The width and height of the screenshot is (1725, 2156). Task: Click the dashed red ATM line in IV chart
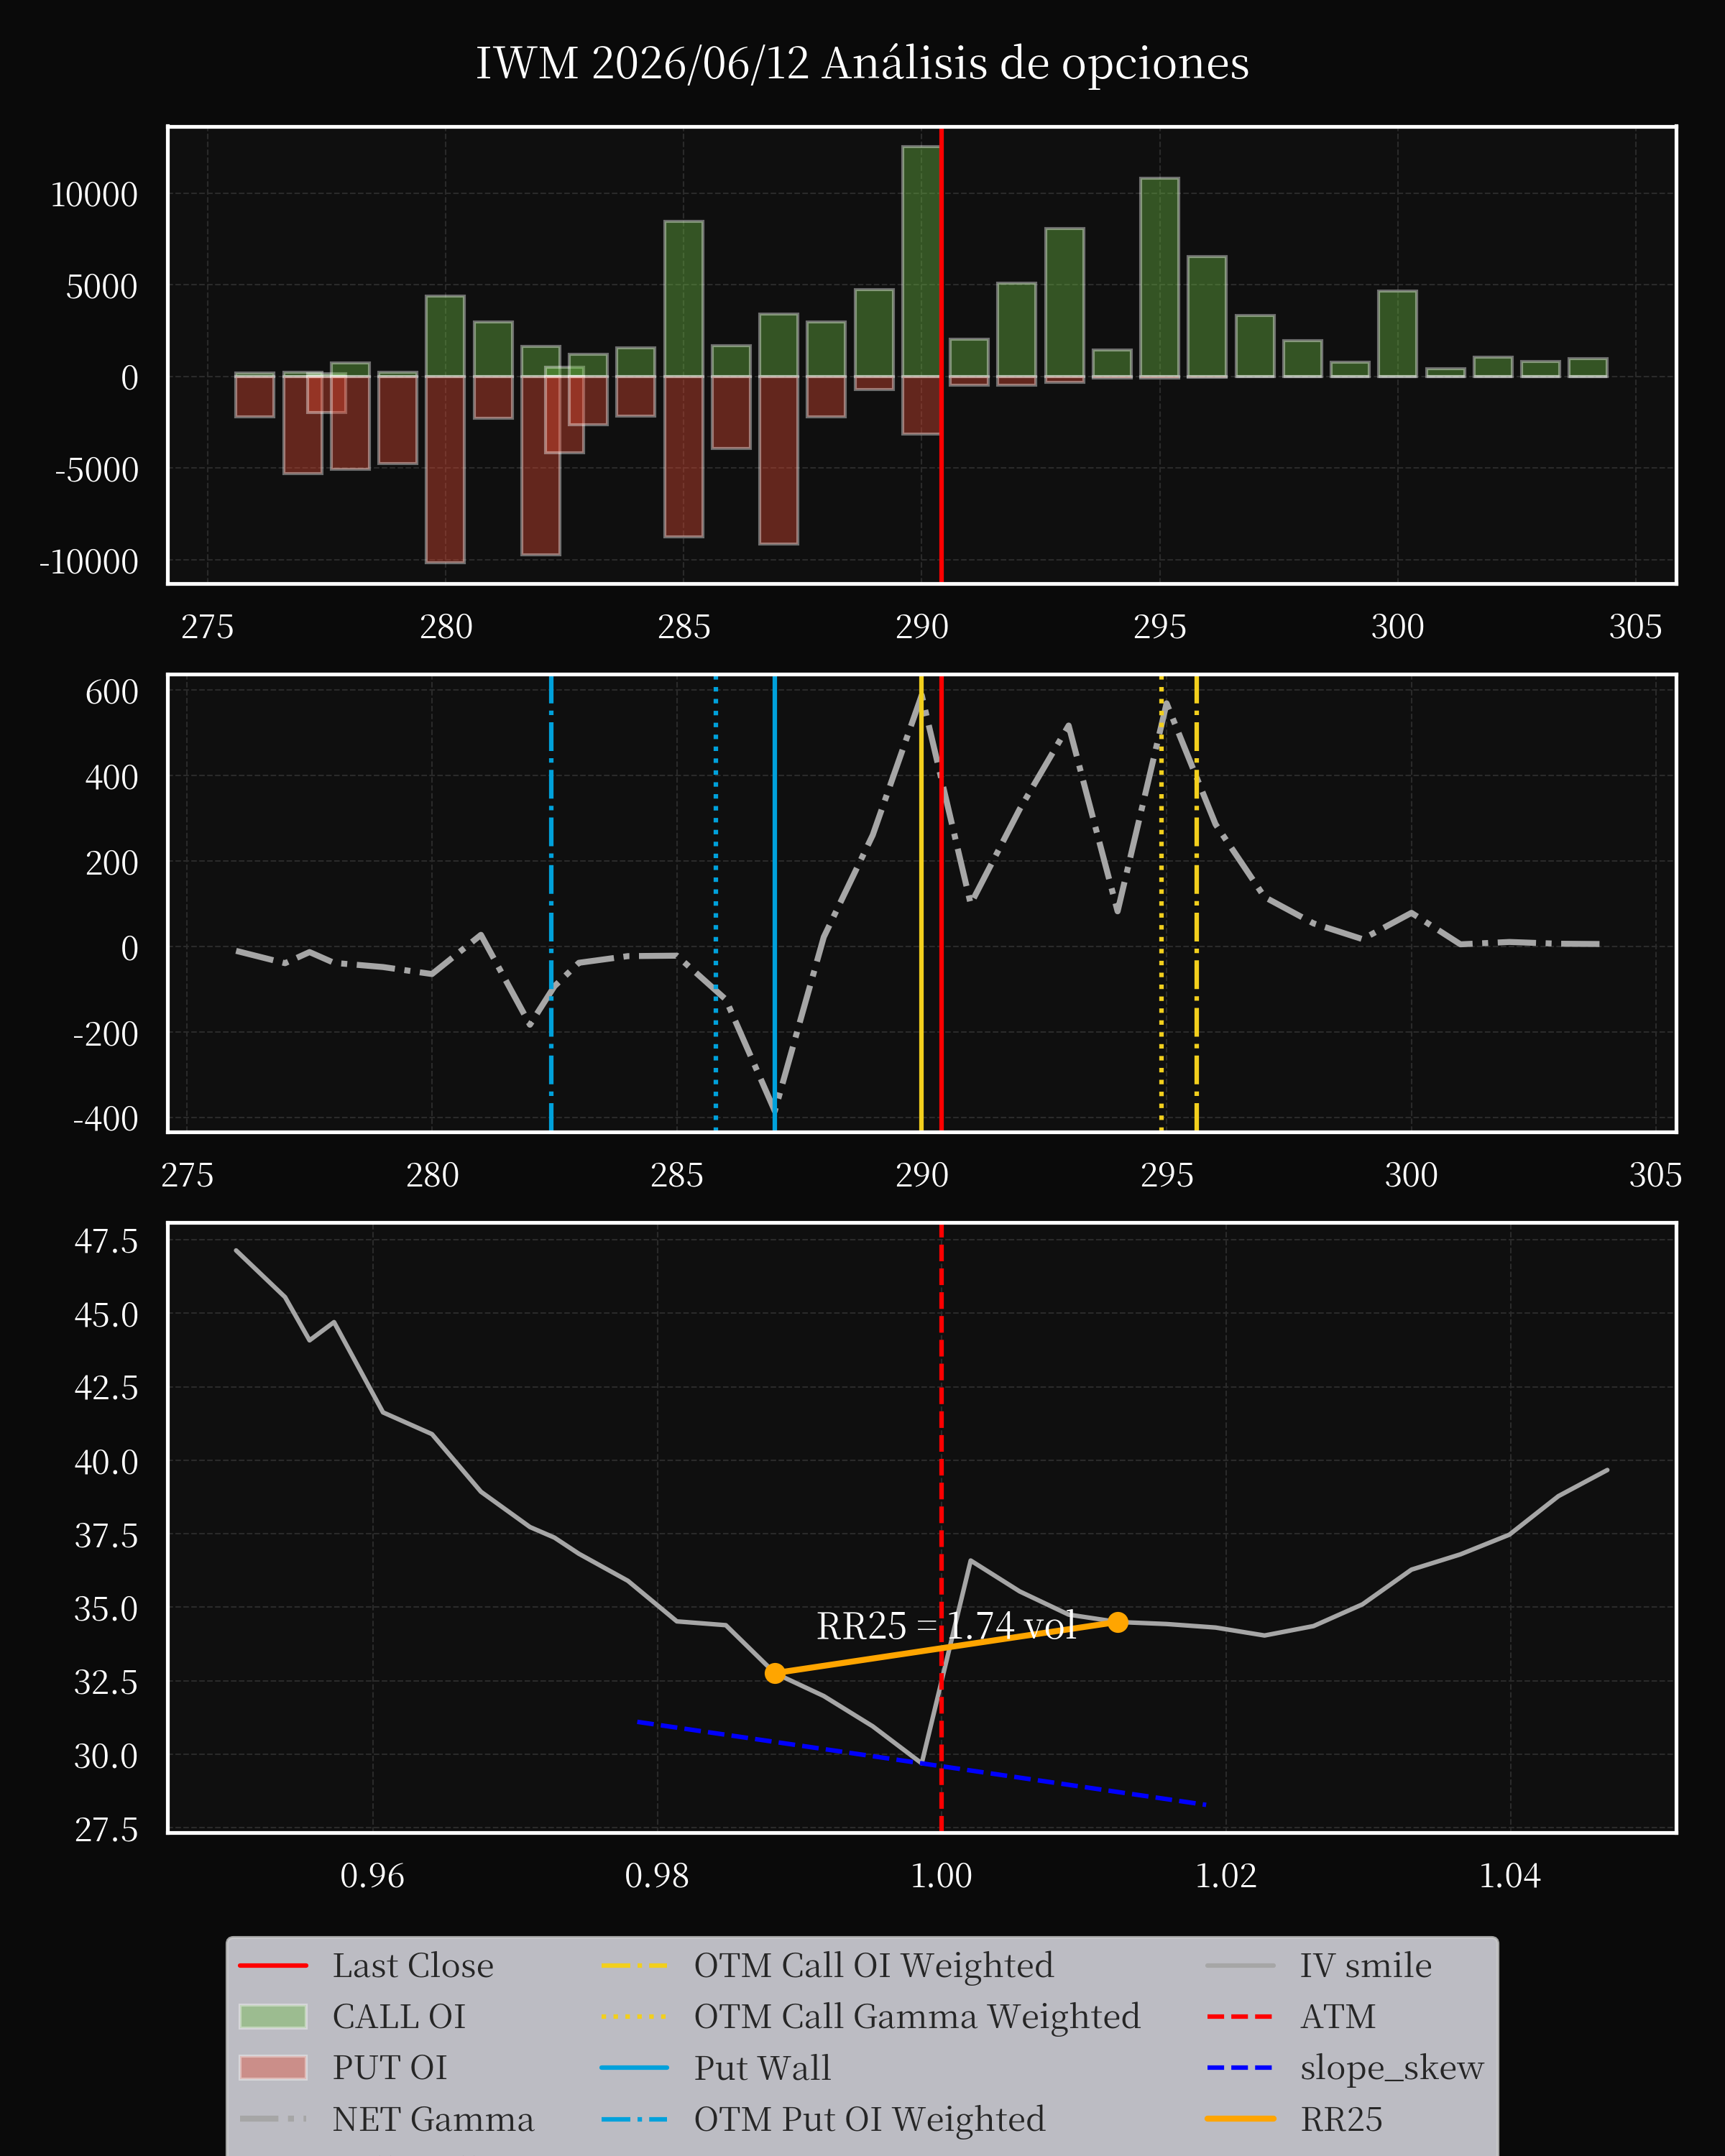(941, 1528)
